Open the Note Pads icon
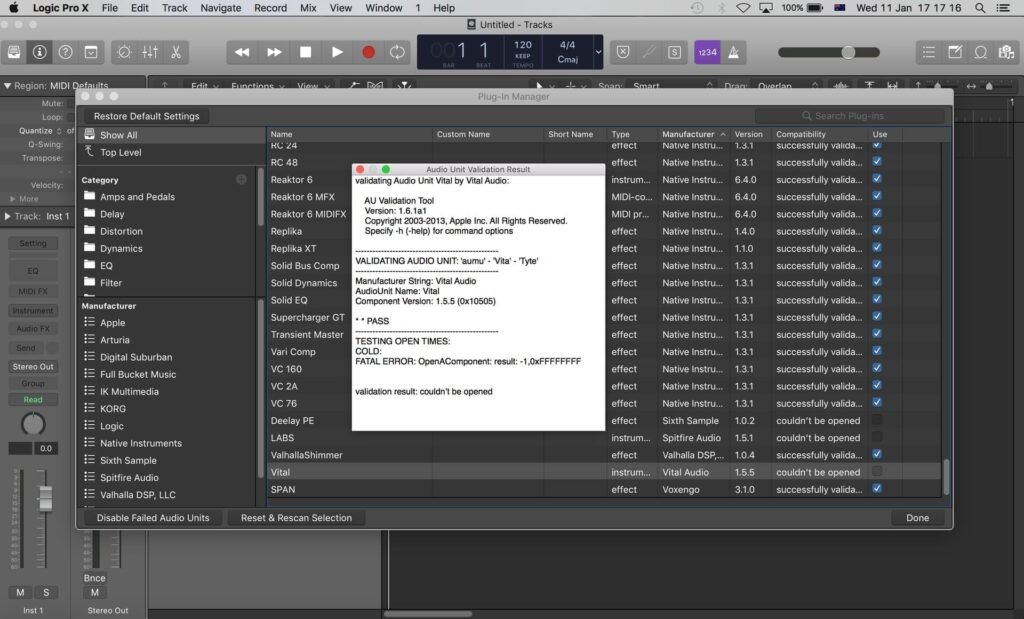The height and width of the screenshot is (619, 1024). 955,52
